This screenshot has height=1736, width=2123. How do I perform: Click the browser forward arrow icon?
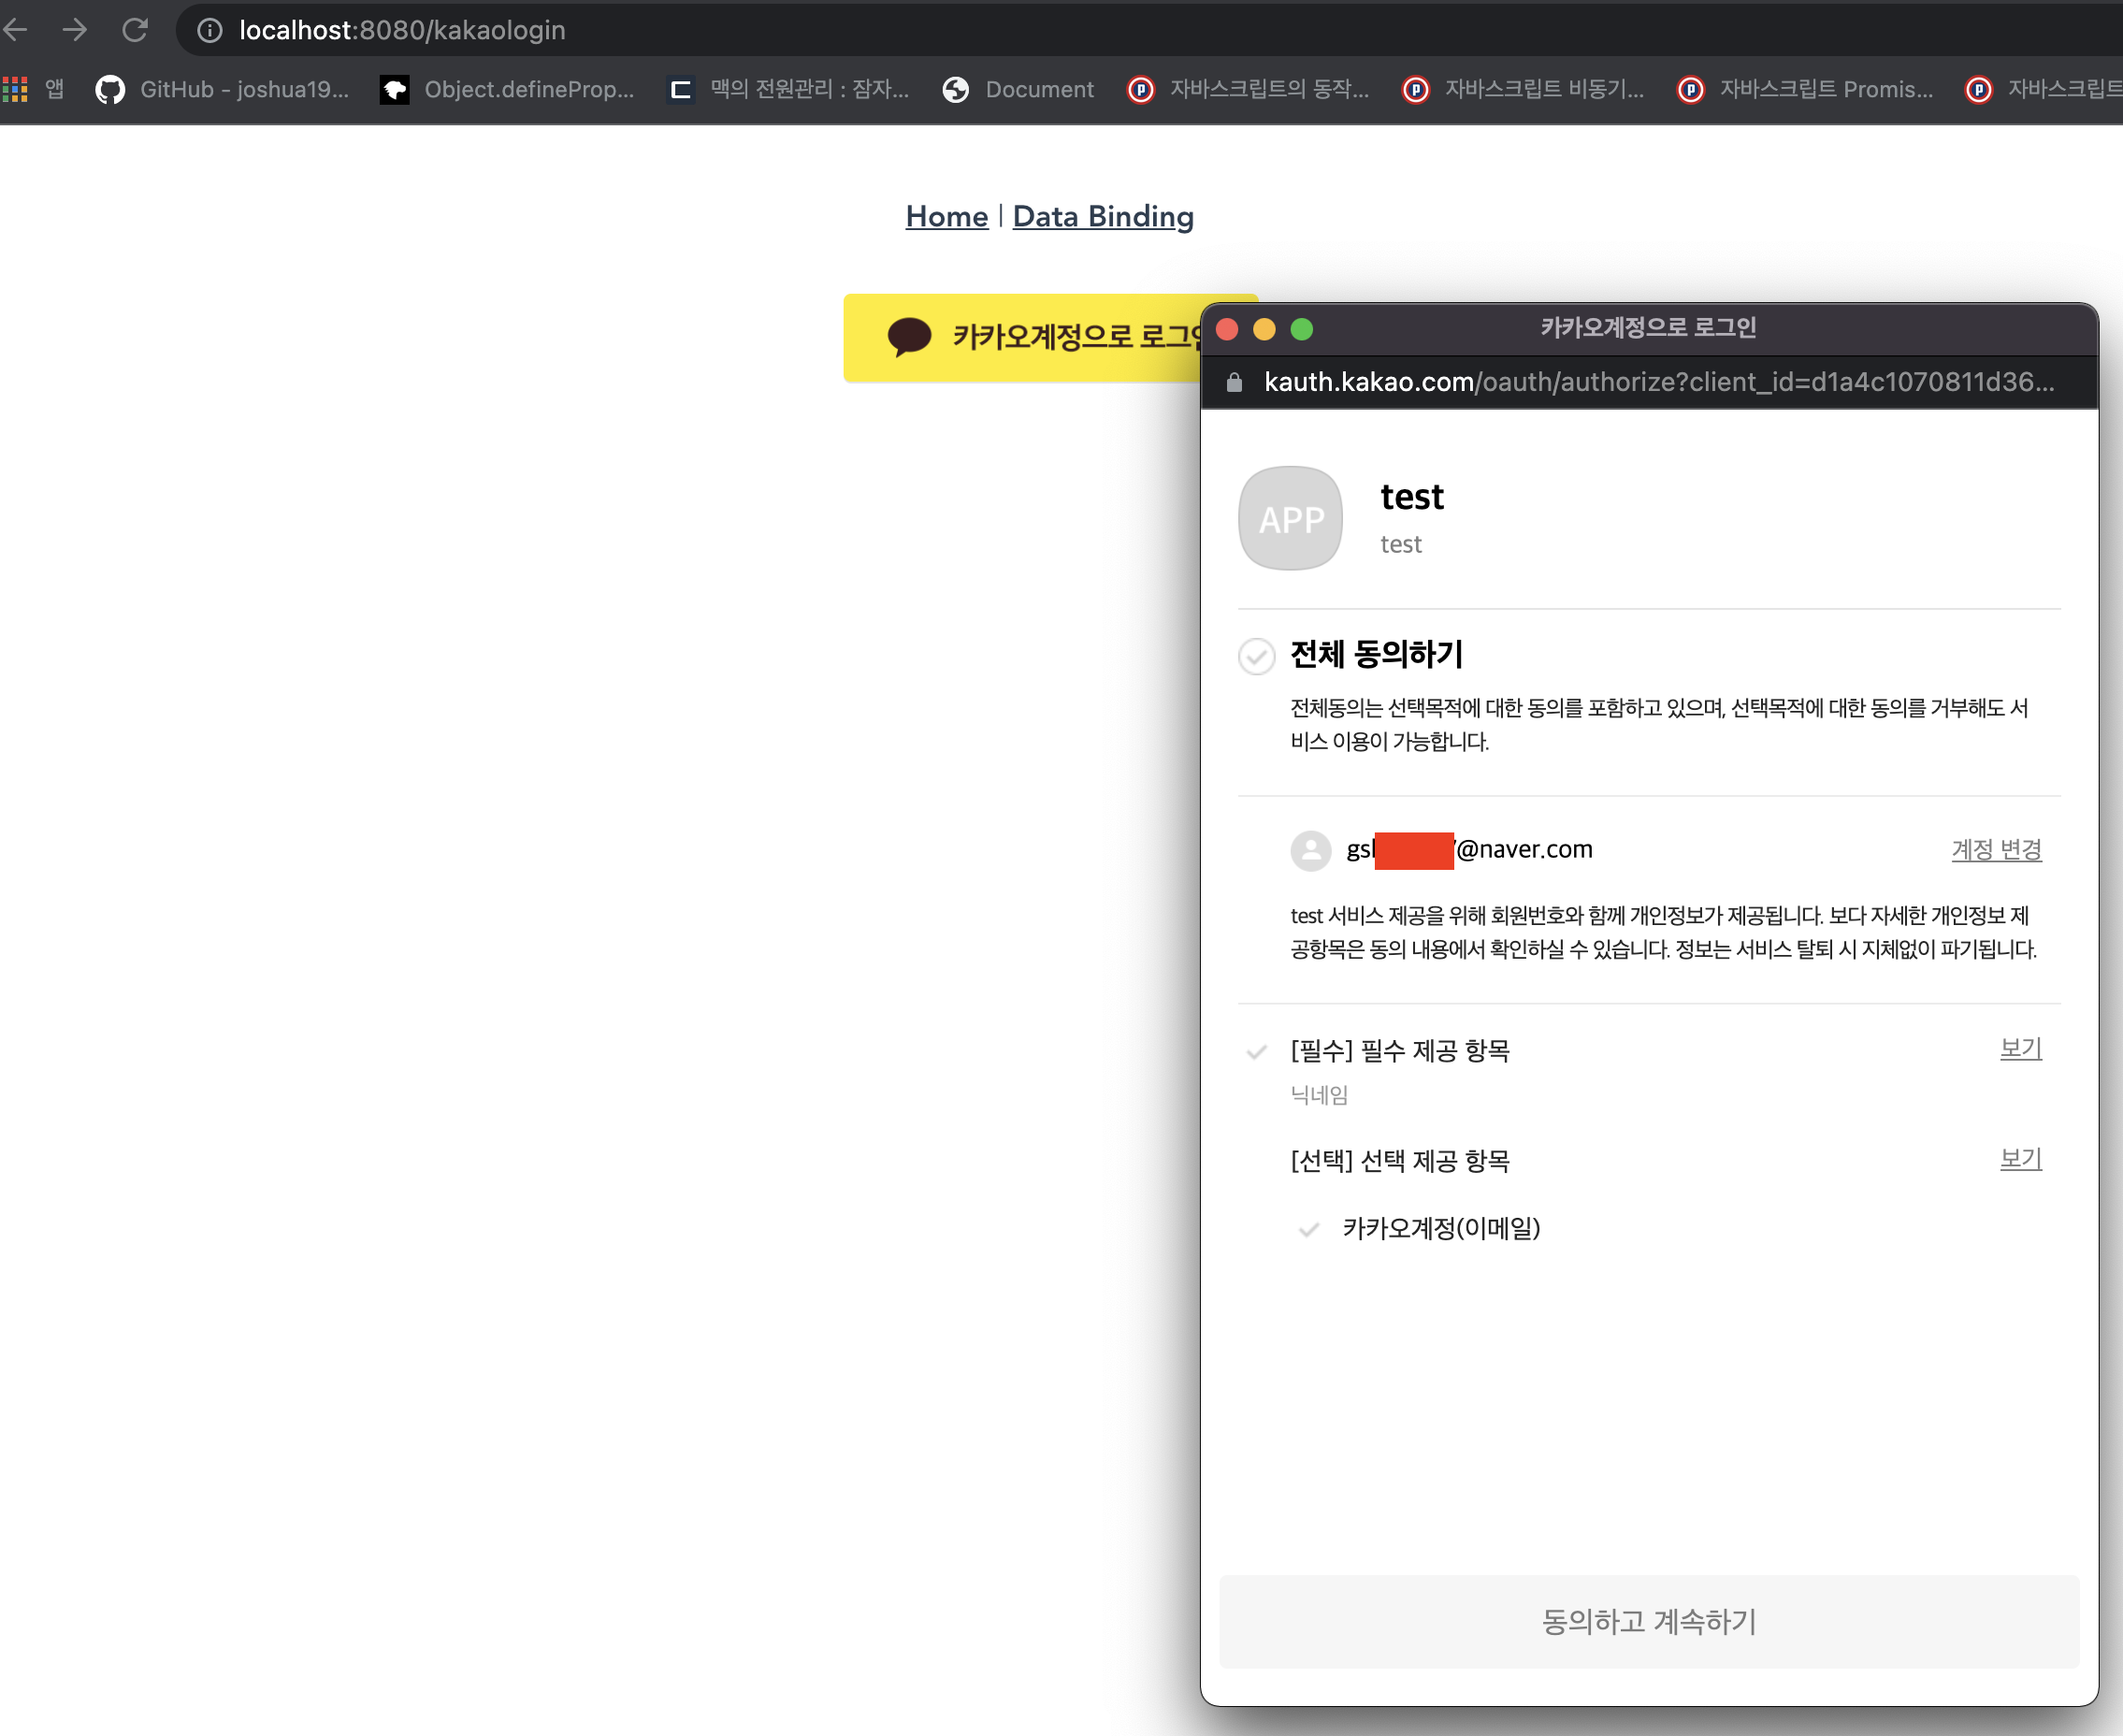75,30
